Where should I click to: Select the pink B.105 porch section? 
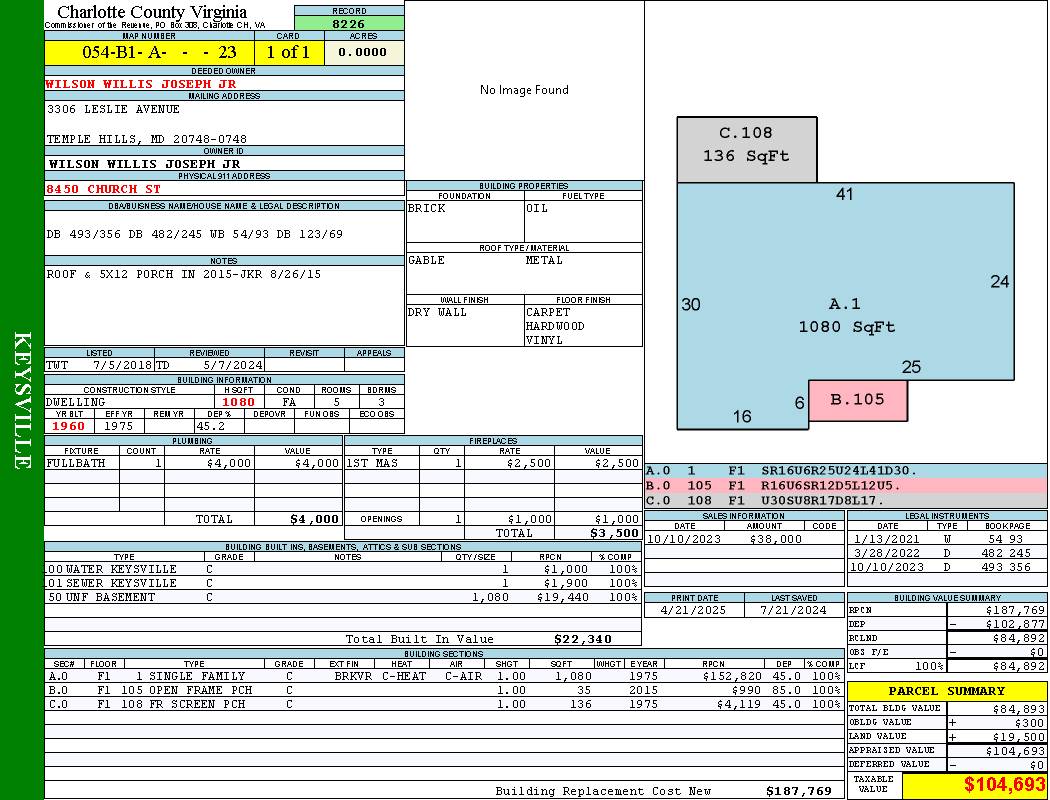857,400
